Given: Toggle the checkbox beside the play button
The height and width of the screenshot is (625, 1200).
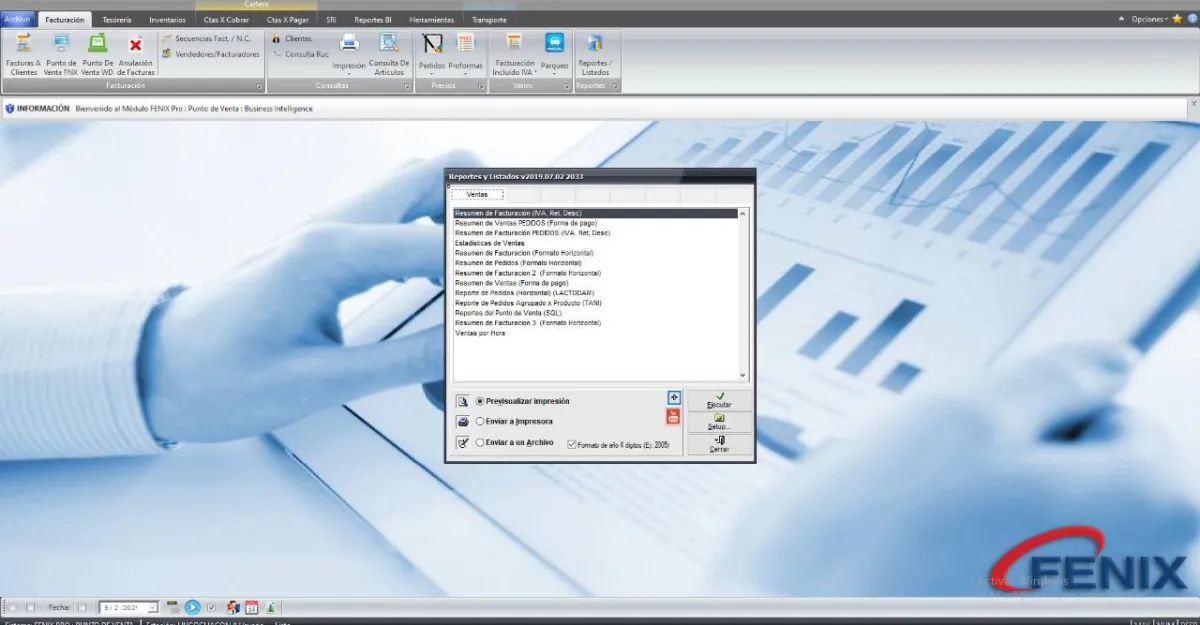Looking at the screenshot, I should [x=211, y=607].
